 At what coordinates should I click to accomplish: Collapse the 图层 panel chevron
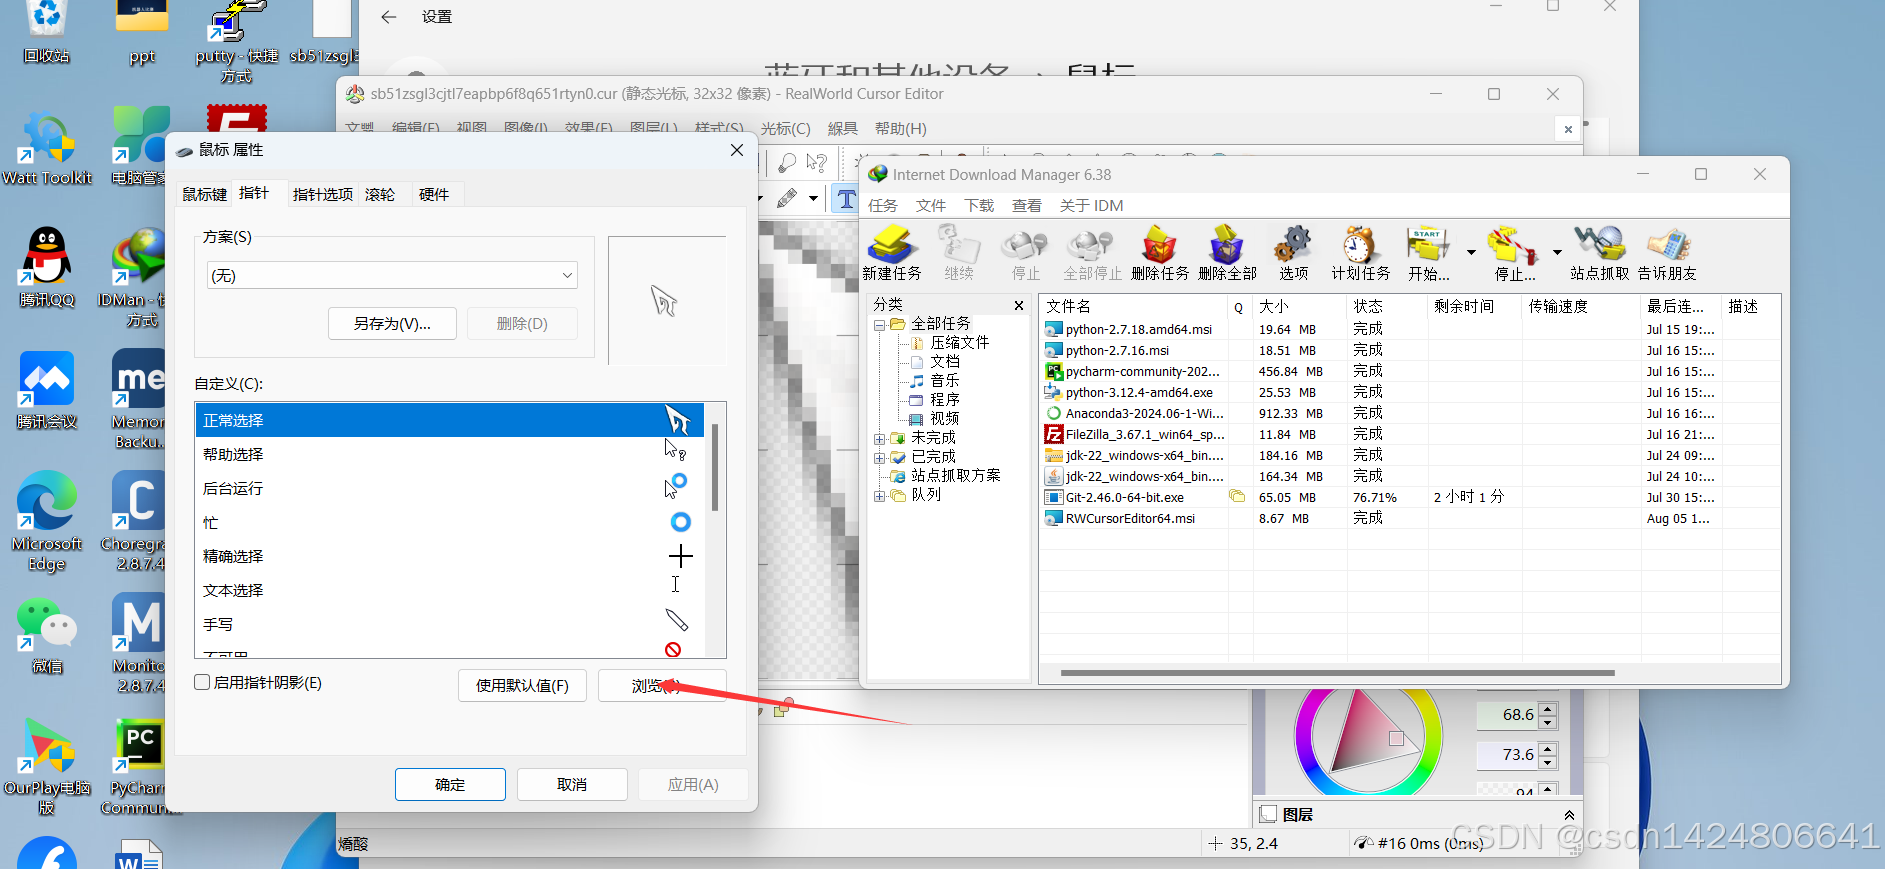coord(1569,815)
